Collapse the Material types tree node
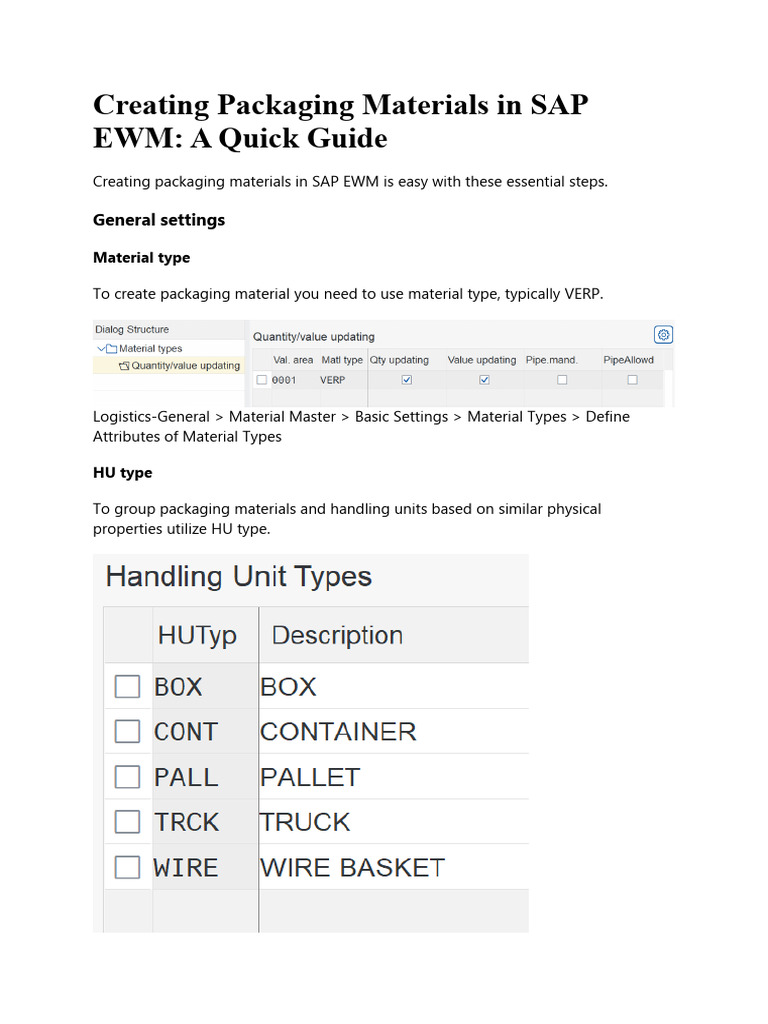Viewport: 768px width, 1024px height. click(101, 348)
